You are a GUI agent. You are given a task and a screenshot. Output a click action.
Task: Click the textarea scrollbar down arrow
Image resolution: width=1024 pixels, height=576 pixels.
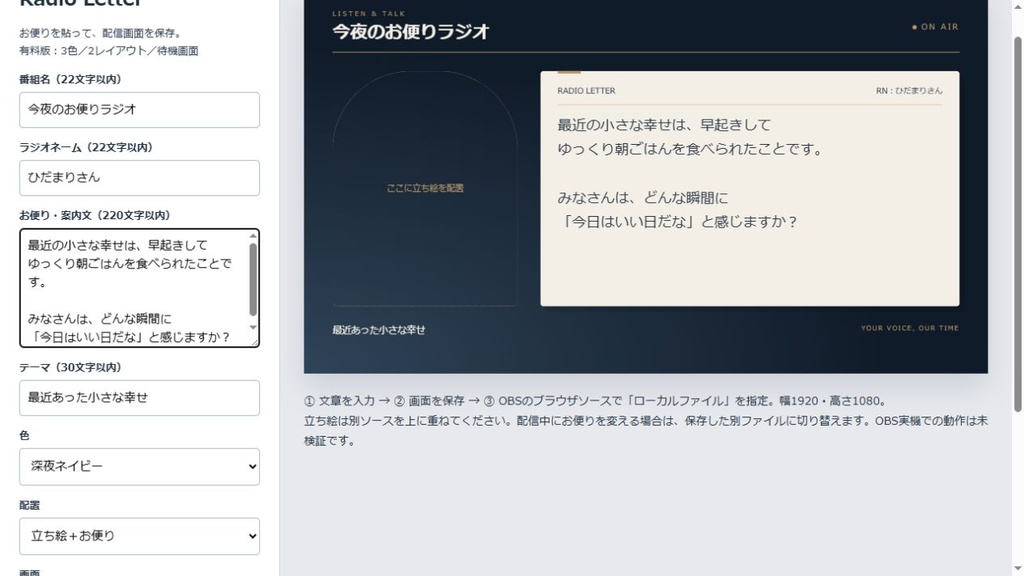click(253, 328)
